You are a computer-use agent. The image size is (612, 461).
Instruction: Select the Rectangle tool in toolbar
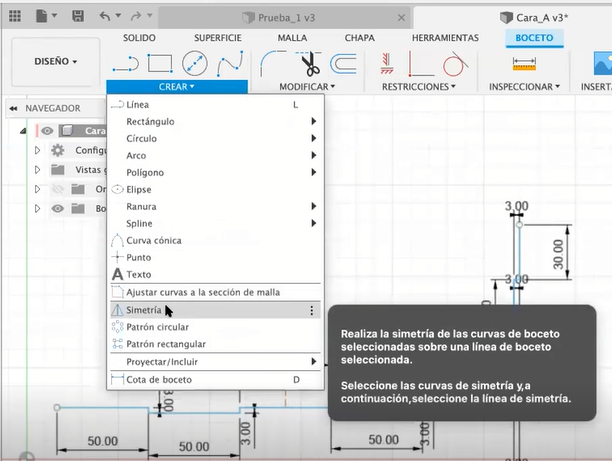click(160, 63)
